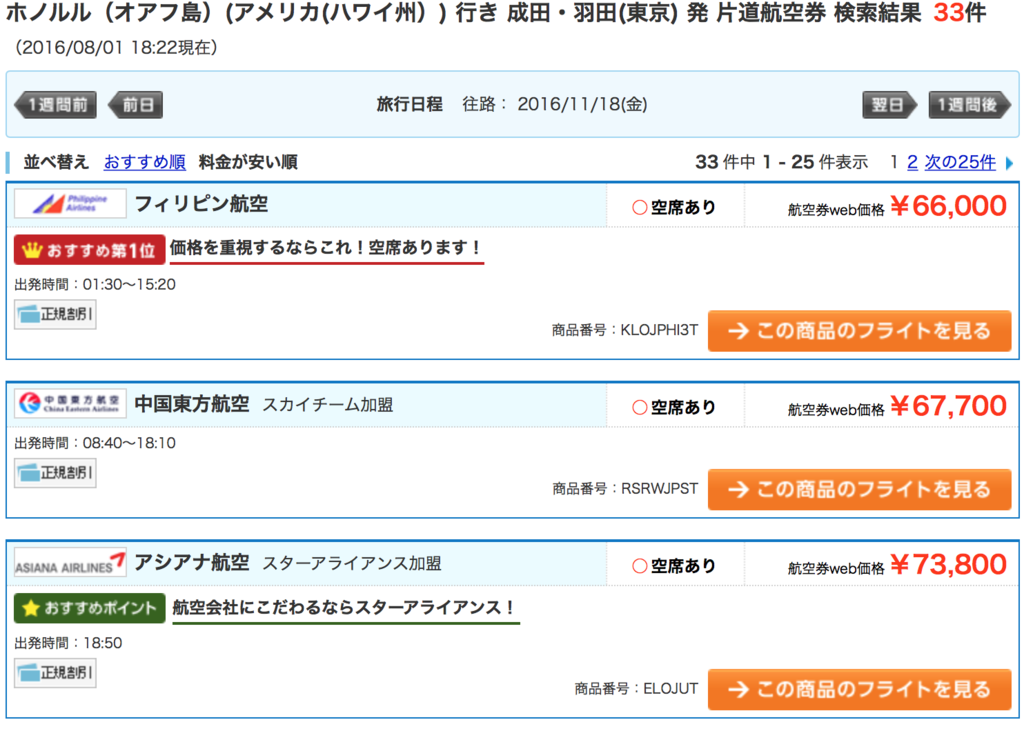Select the ¥73,800 price
1024x731 pixels.
(x=948, y=564)
